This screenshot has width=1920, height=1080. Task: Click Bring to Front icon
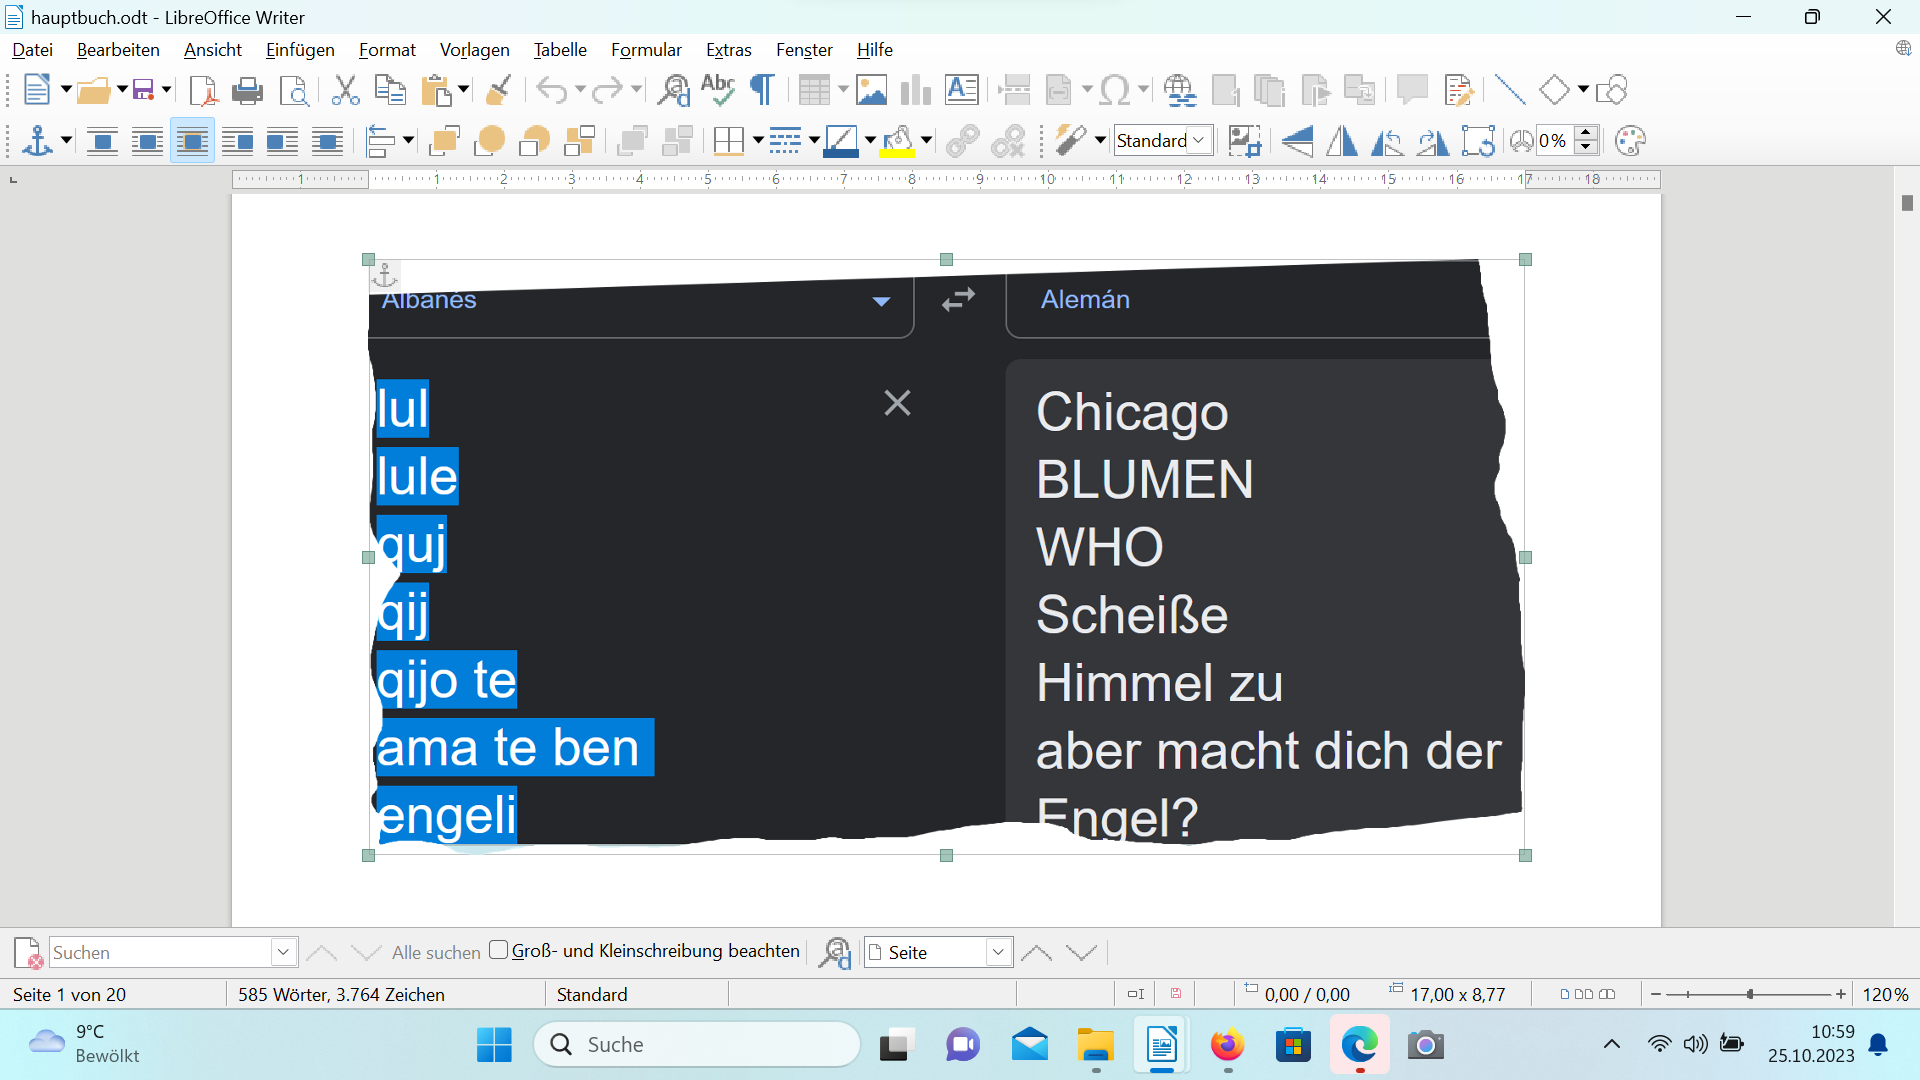click(x=443, y=141)
